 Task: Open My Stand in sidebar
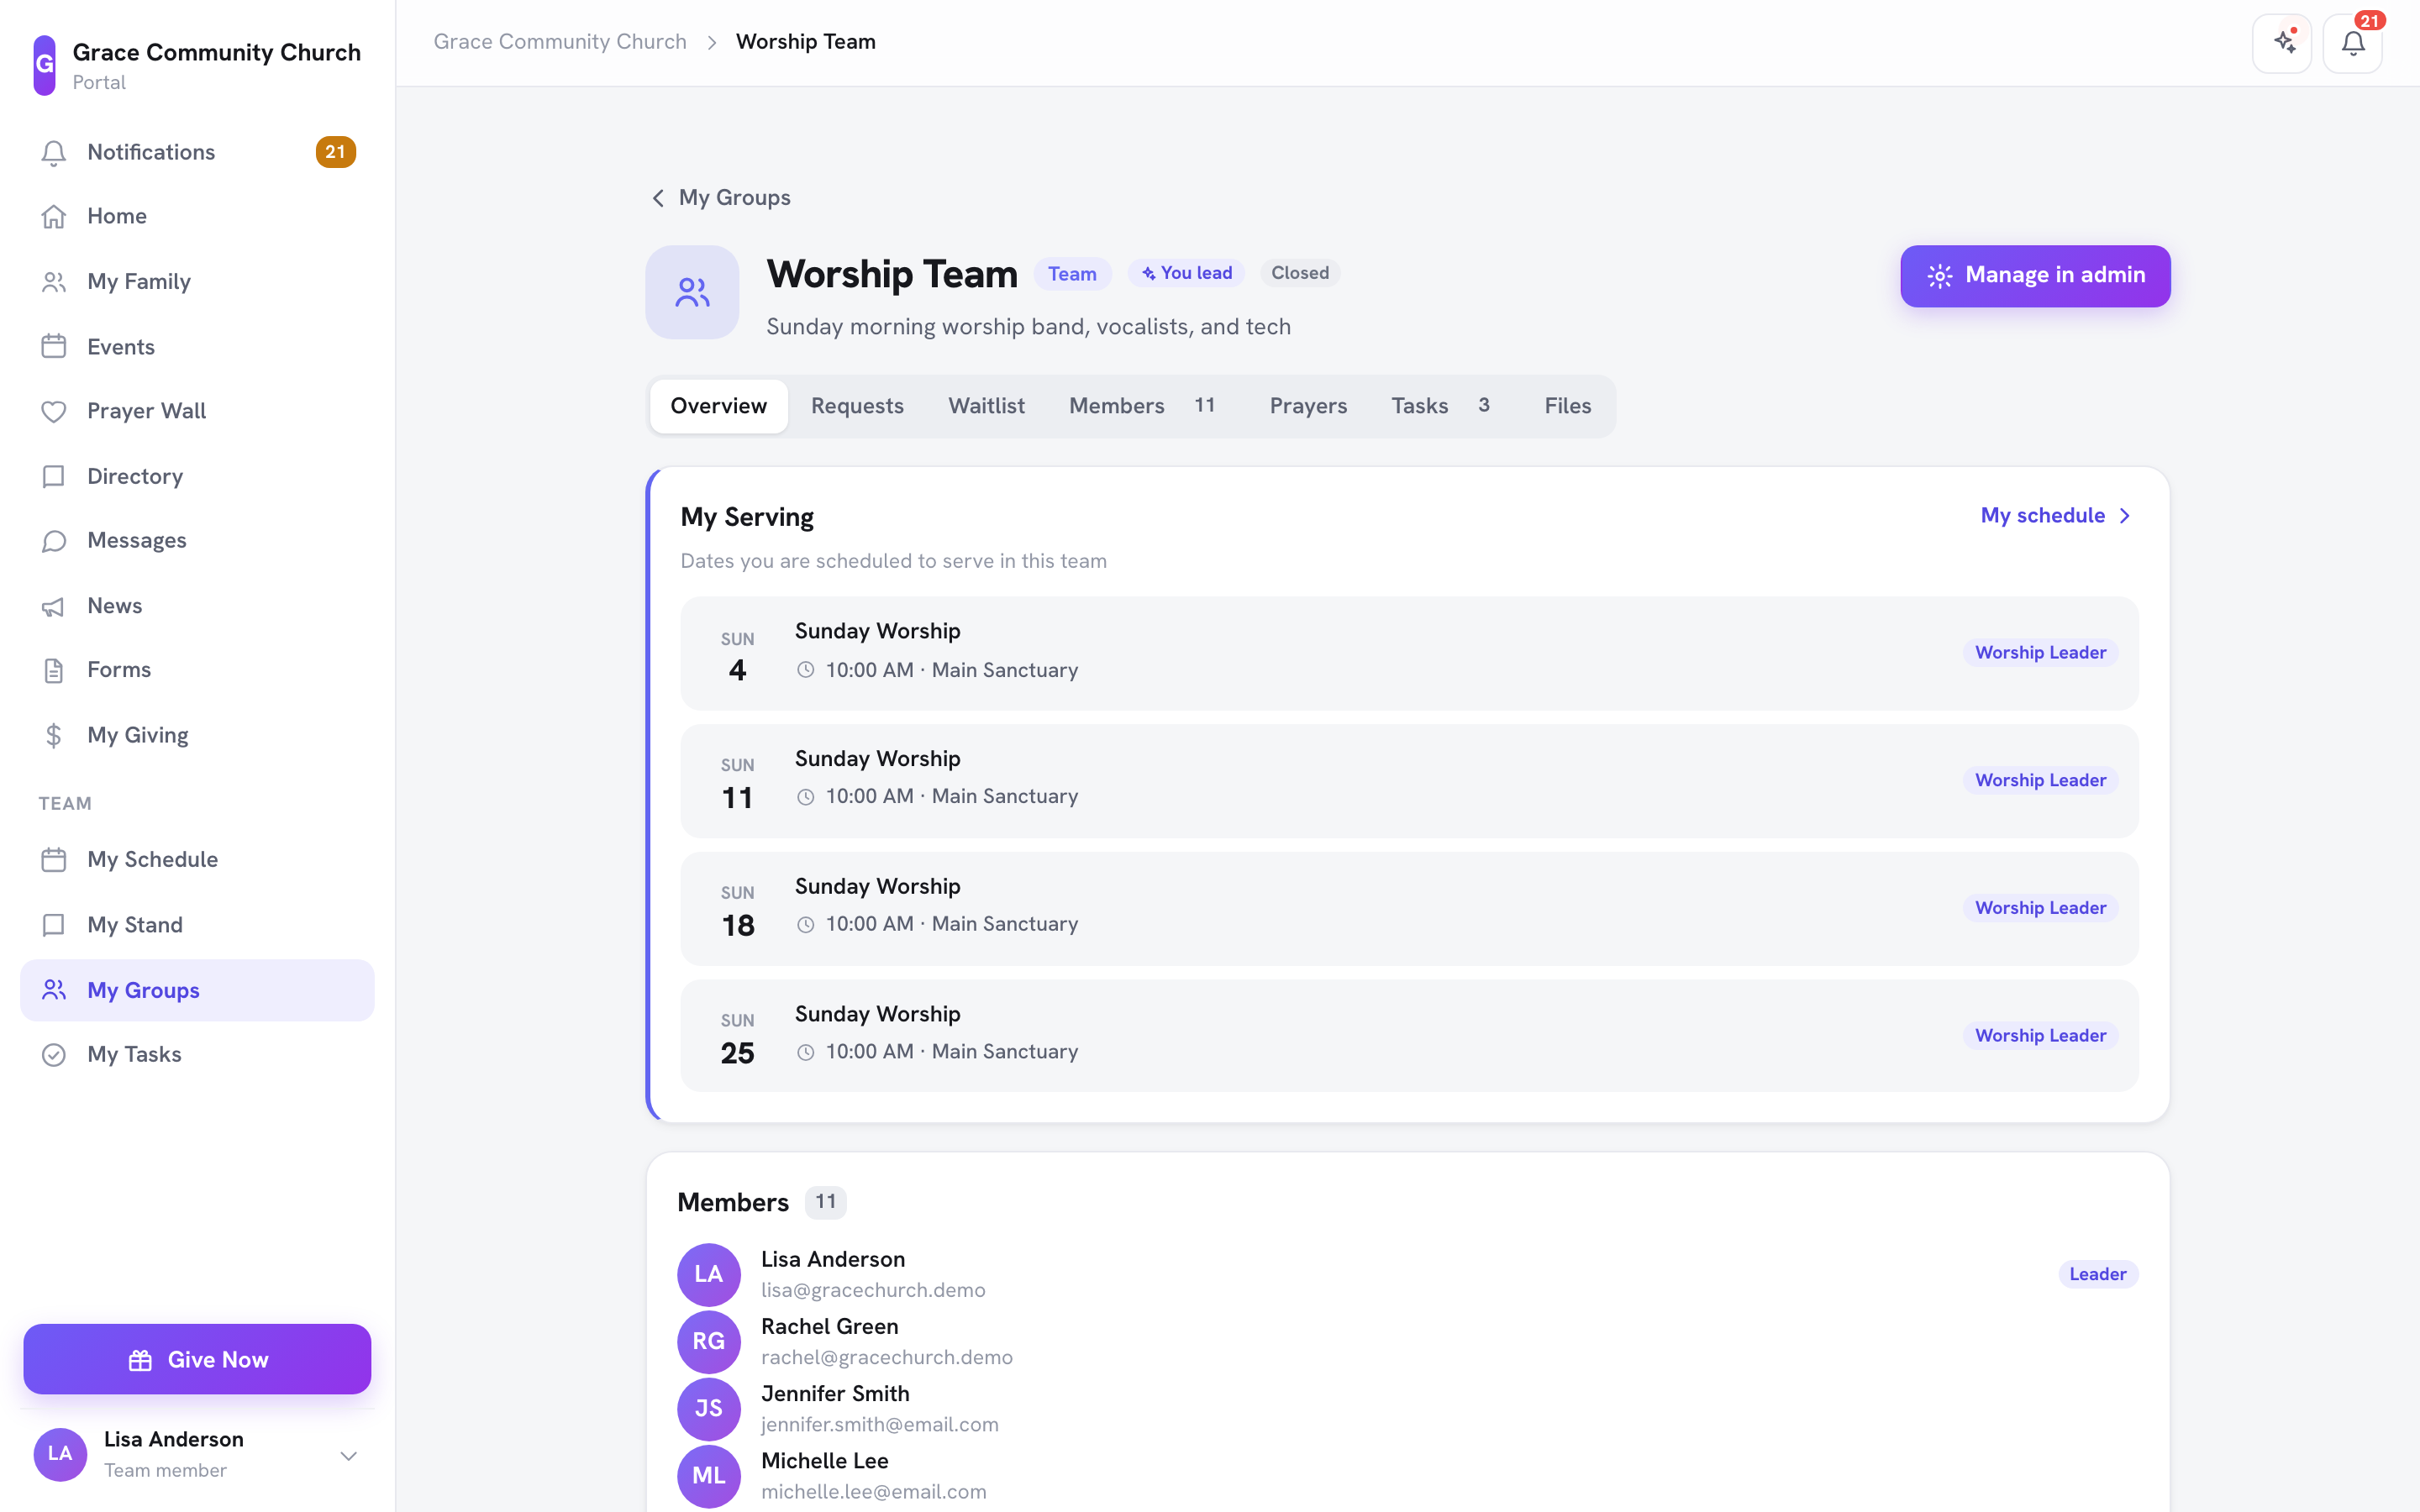[x=197, y=924]
